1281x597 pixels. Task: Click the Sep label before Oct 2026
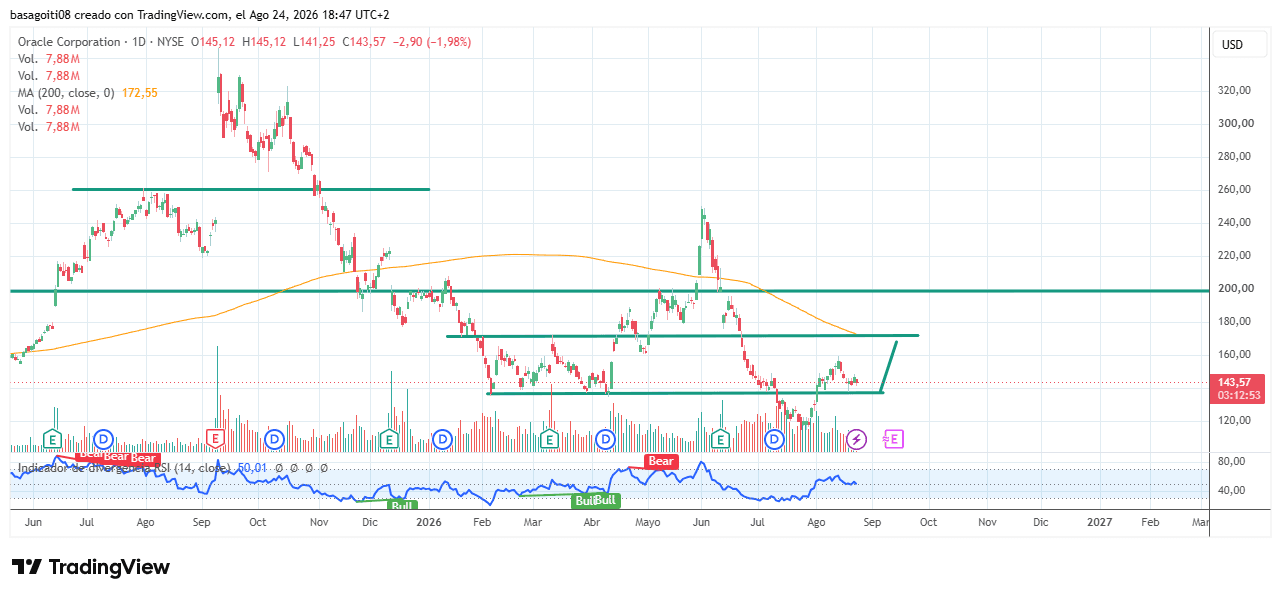872,522
